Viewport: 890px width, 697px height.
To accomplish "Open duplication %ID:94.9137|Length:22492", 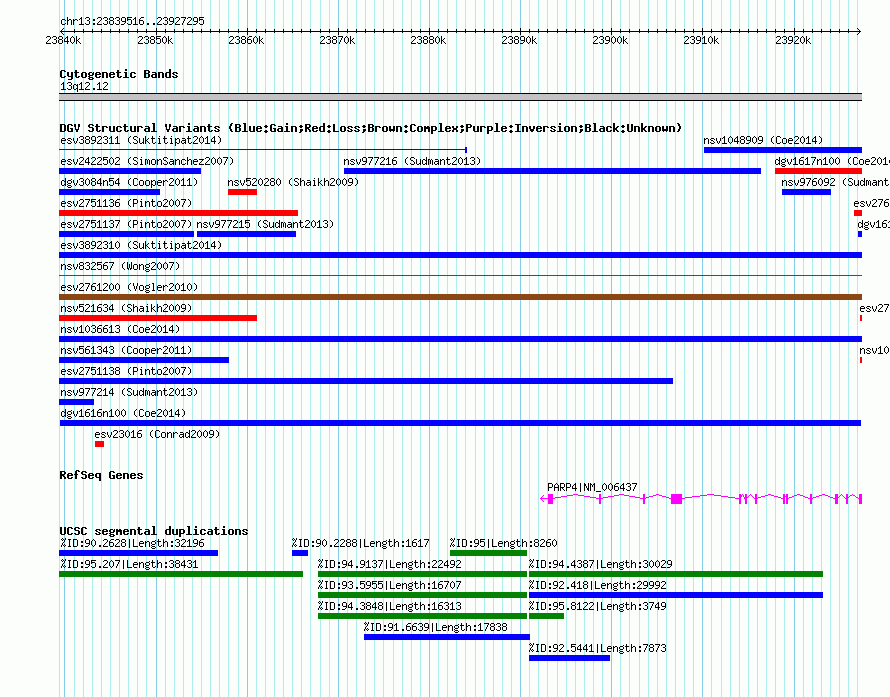I will 389,564.
